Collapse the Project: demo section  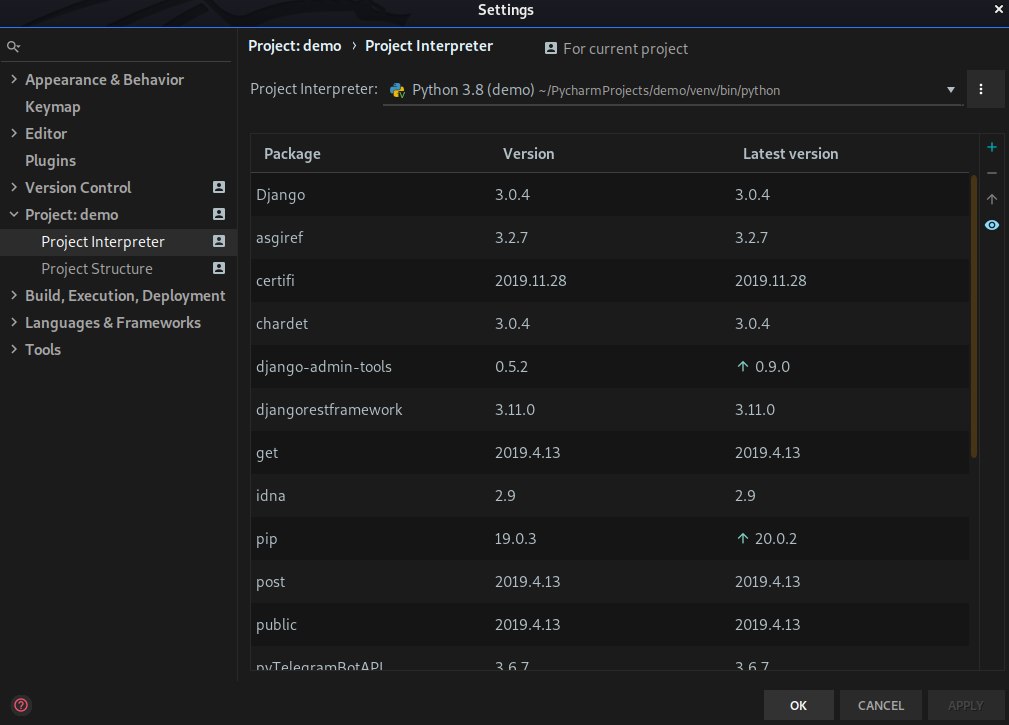click(x=14, y=214)
